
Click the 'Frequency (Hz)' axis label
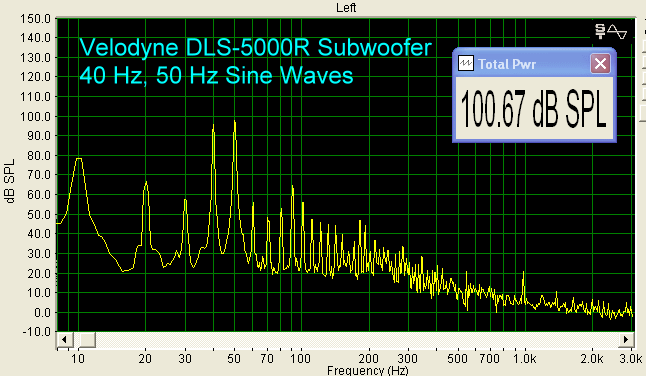pos(367,370)
